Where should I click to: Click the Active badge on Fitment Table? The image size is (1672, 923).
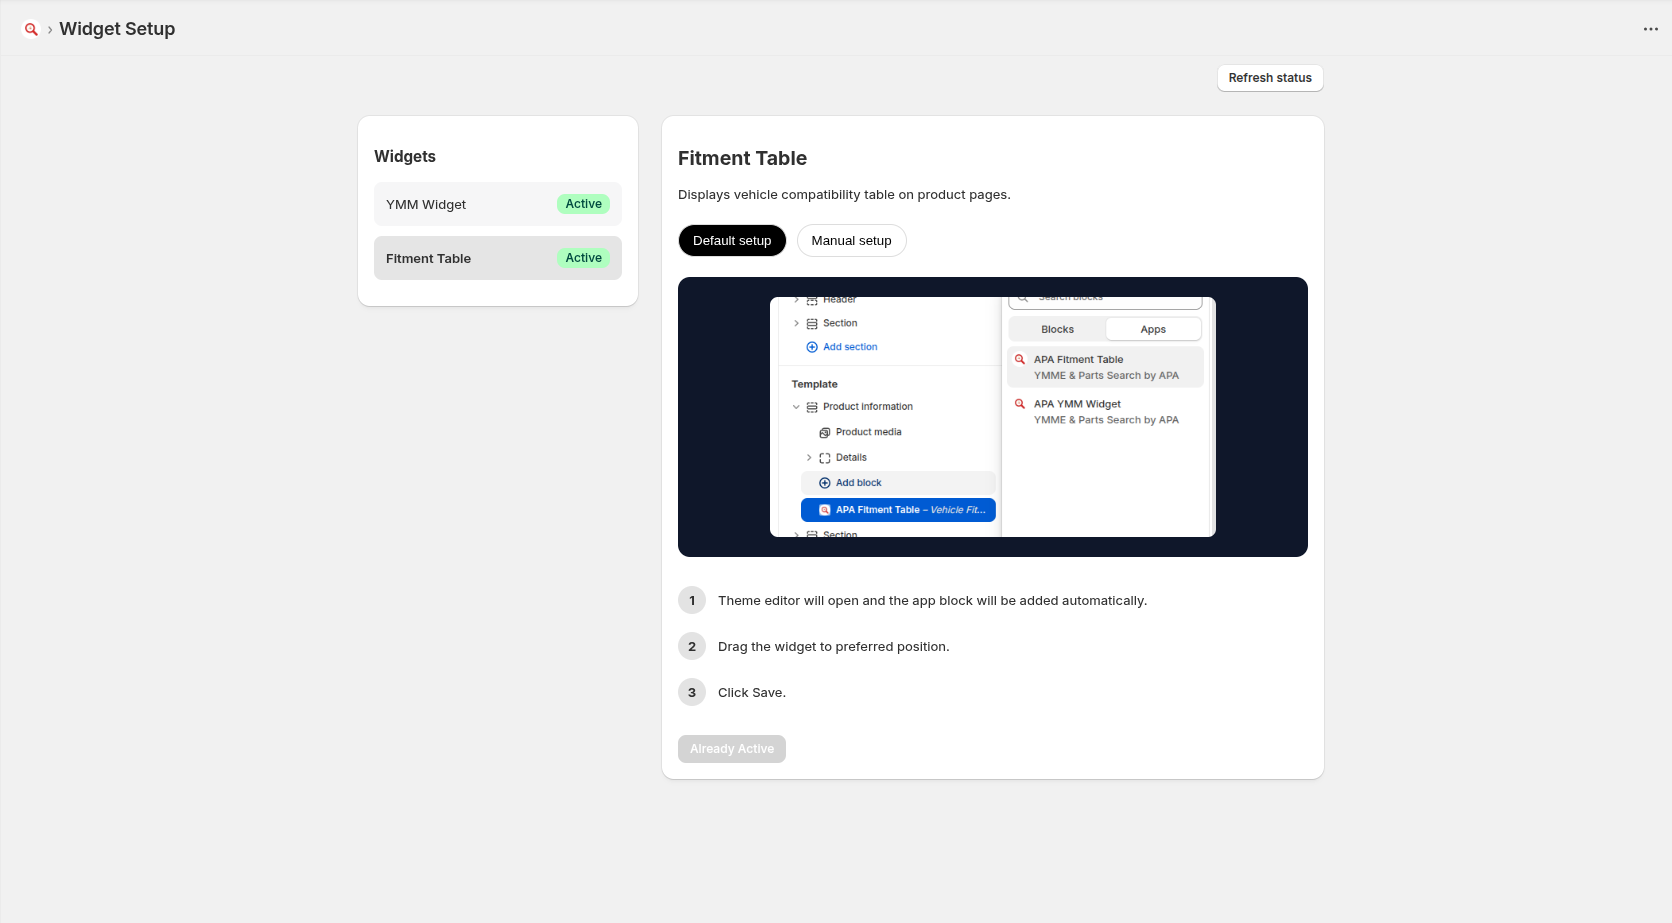click(x=583, y=258)
